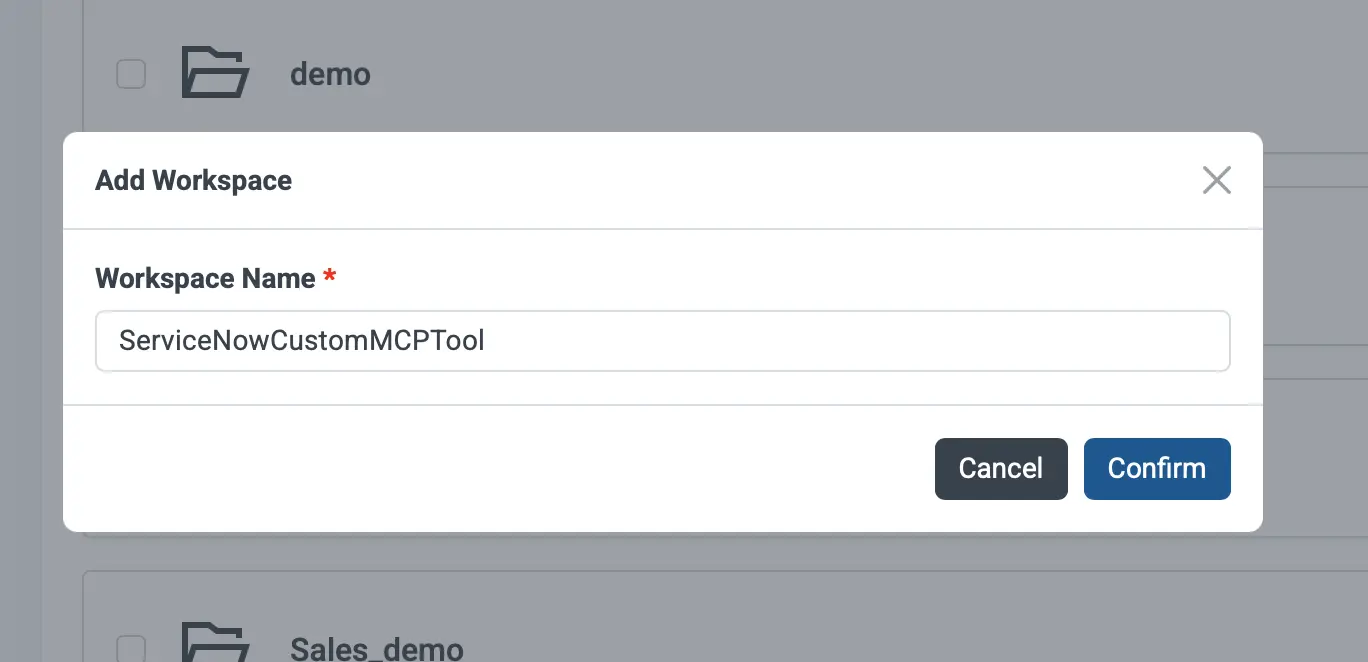
Task: Open the demo workspace name label
Action: point(330,74)
